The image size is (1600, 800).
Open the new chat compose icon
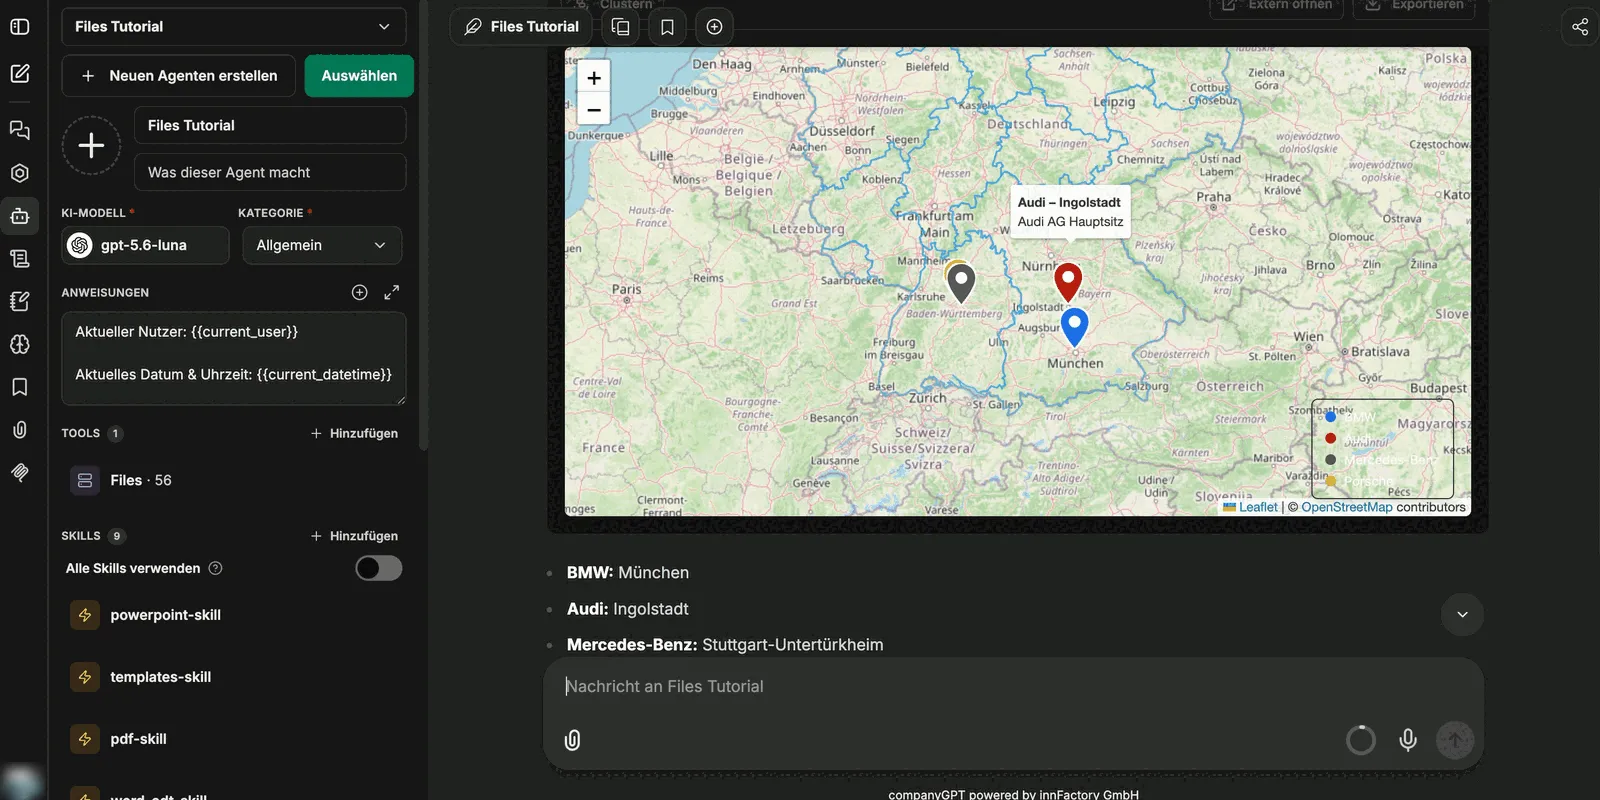[19, 73]
